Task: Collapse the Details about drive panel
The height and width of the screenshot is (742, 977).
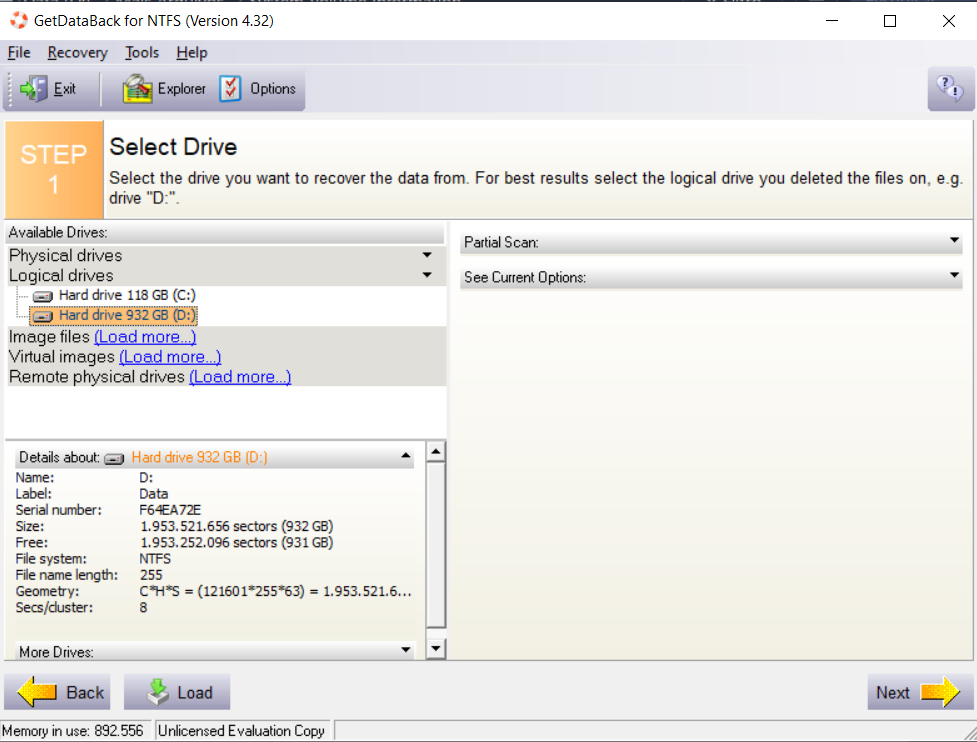Action: point(406,456)
